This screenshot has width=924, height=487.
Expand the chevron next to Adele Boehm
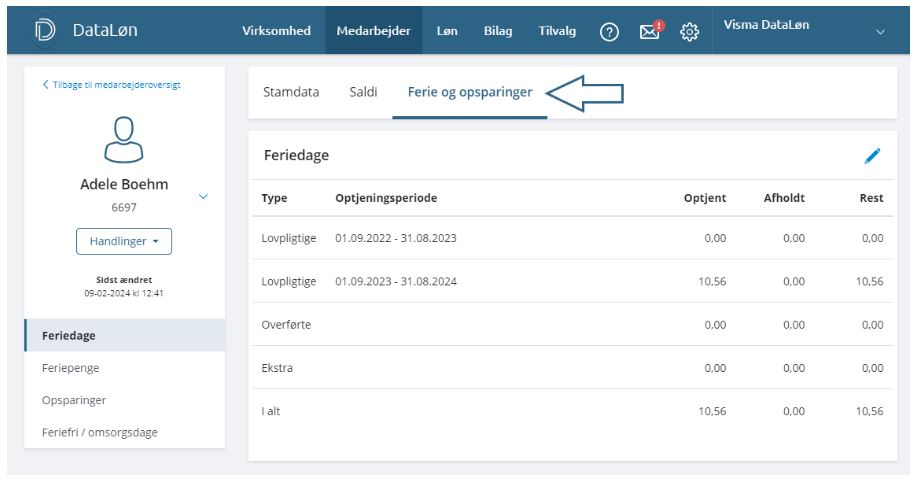(x=204, y=197)
